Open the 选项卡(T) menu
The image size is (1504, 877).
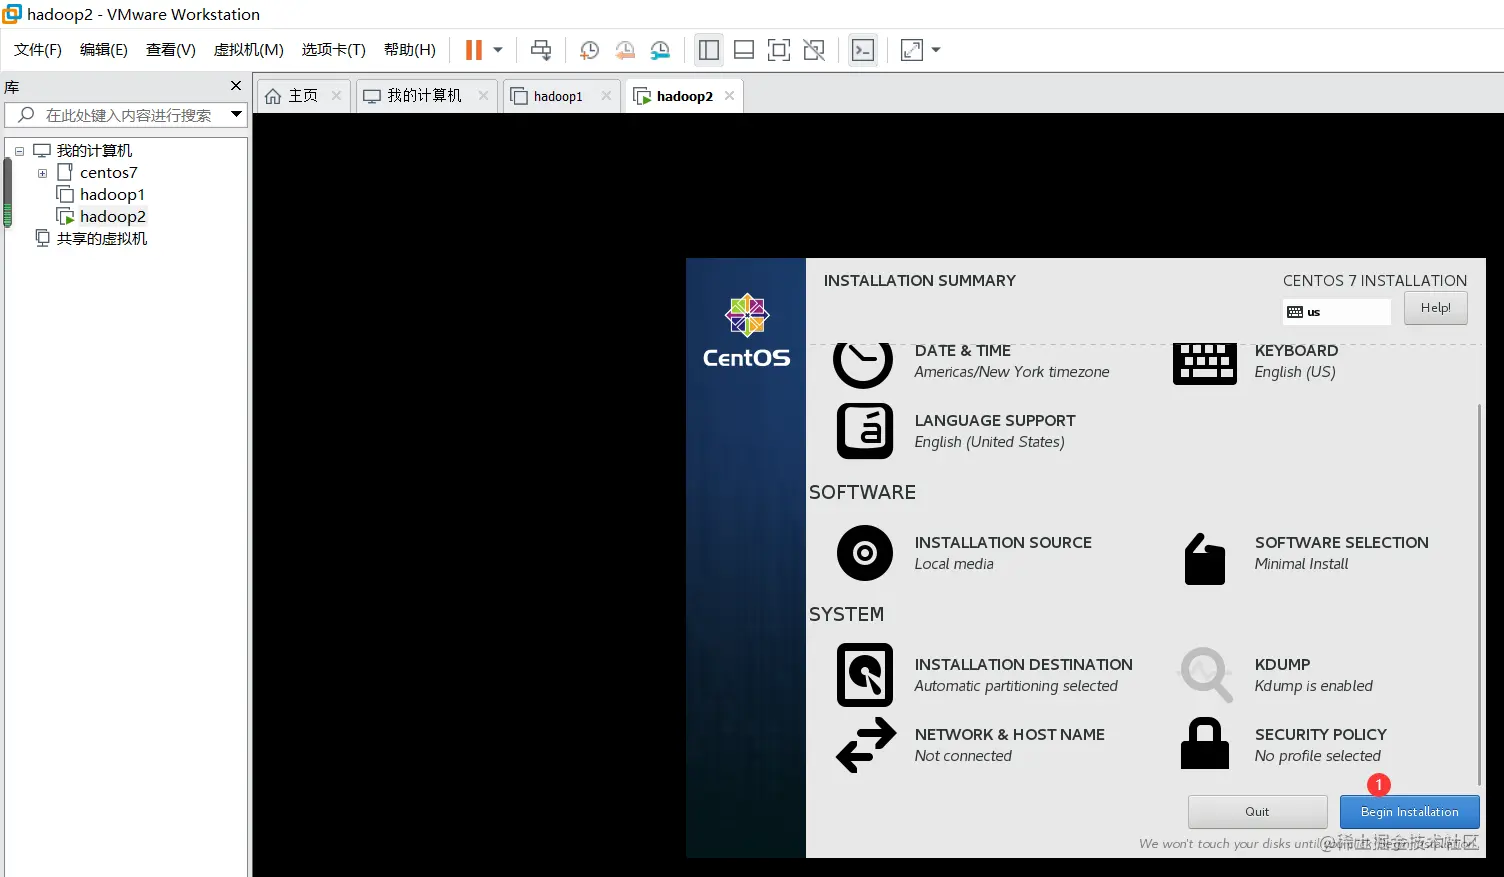334,50
